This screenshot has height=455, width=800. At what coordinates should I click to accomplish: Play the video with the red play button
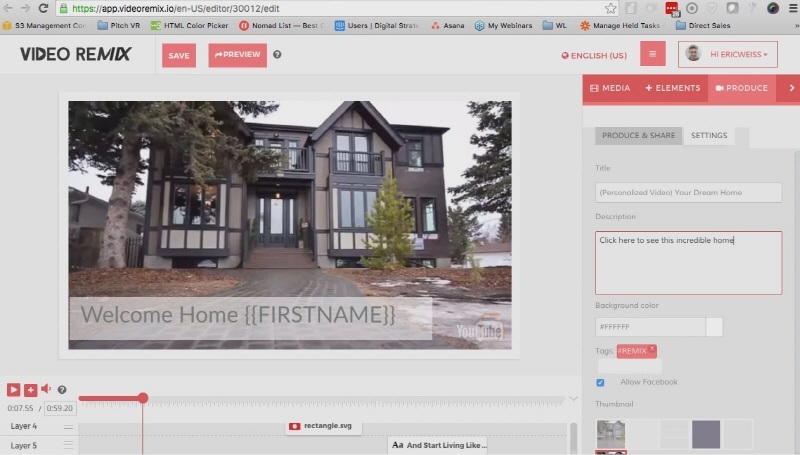(x=13, y=390)
